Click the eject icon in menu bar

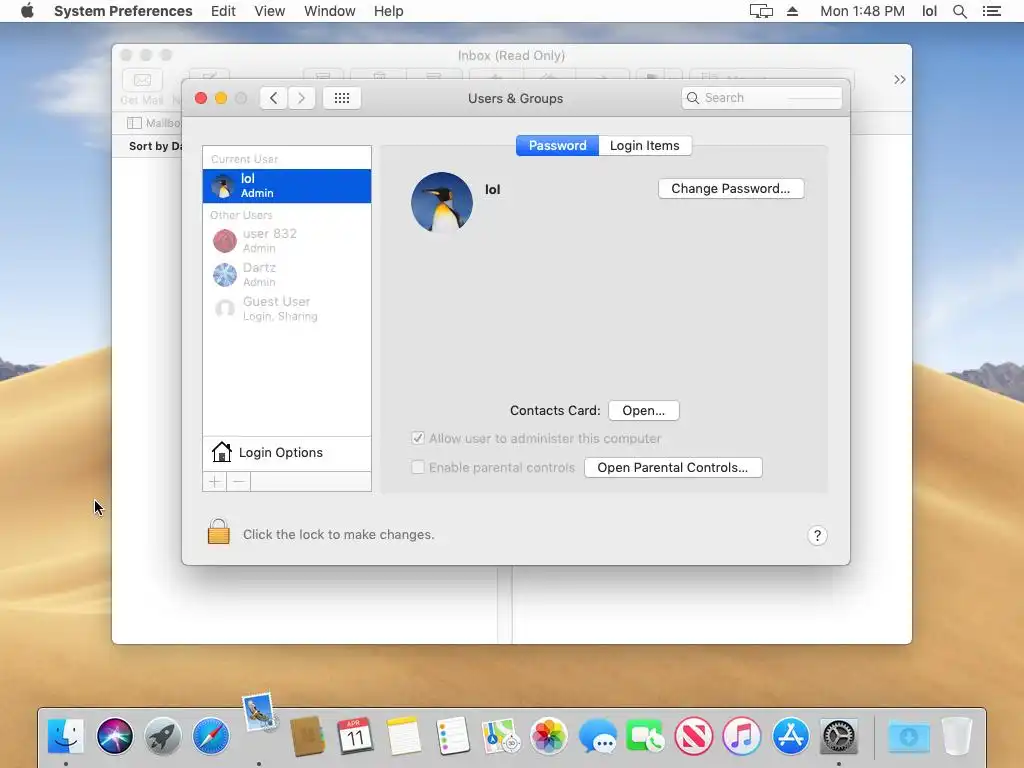792,11
